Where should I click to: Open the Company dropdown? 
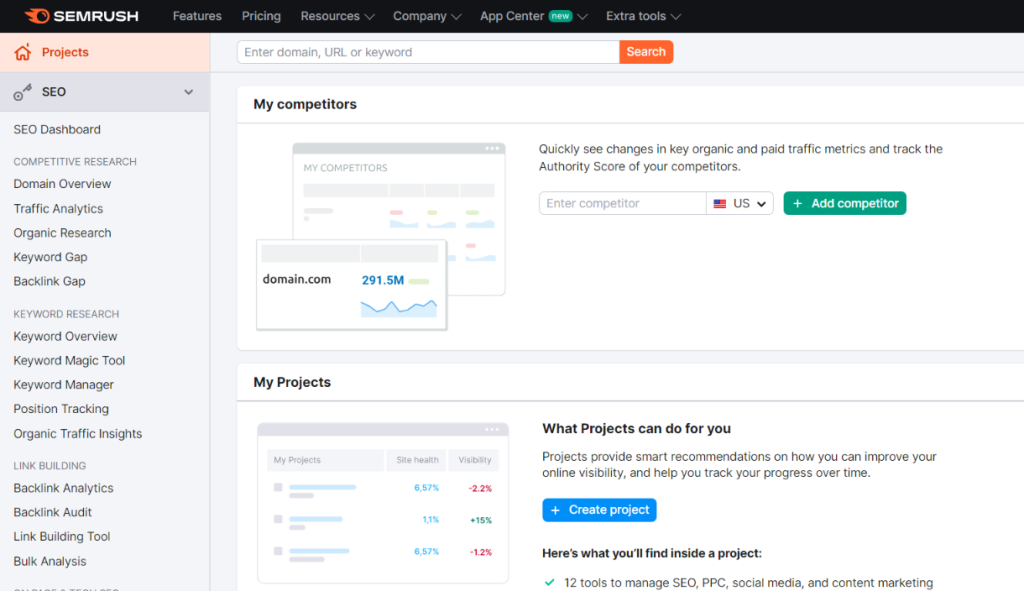pyautogui.click(x=421, y=16)
